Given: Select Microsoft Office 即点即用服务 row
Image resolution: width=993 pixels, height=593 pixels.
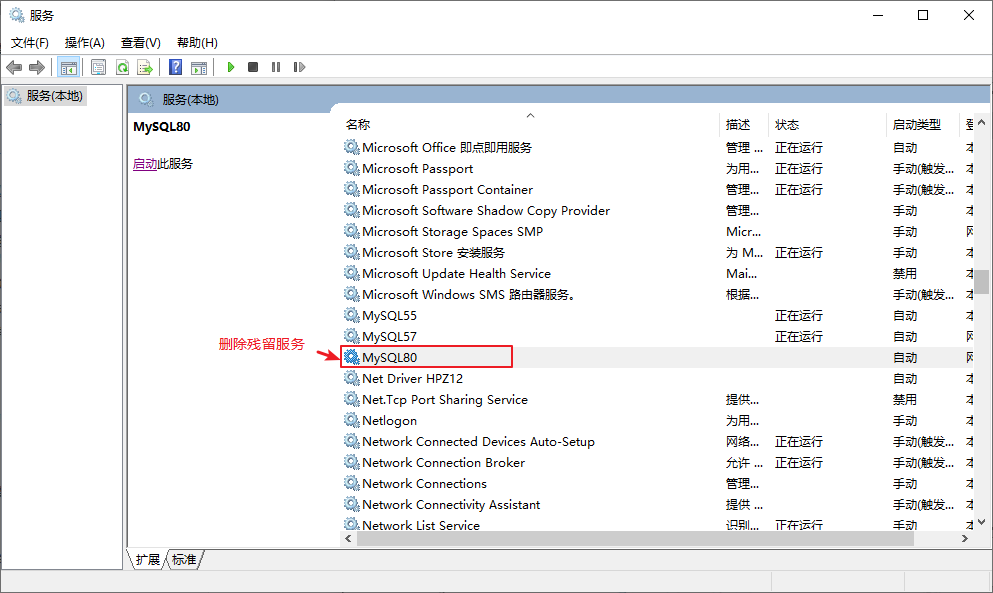Looking at the screenshot, I should pyautogui.click(x=657, y=148).
